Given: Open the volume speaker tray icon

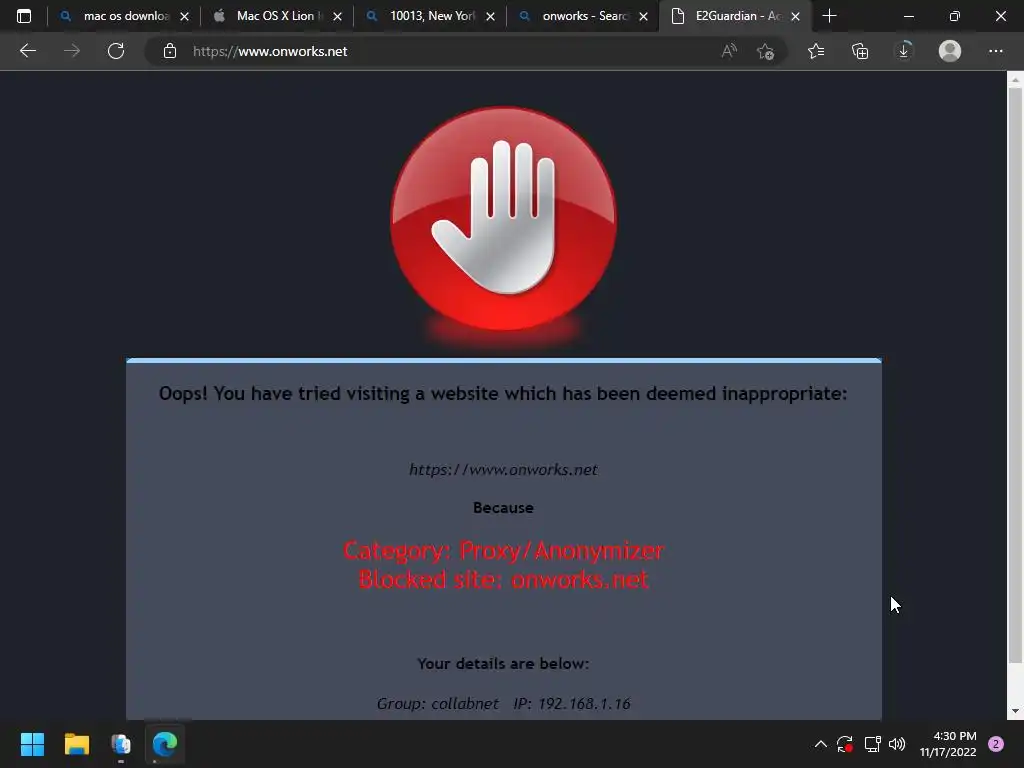Looking at the screenshot, I should (897, 744).
